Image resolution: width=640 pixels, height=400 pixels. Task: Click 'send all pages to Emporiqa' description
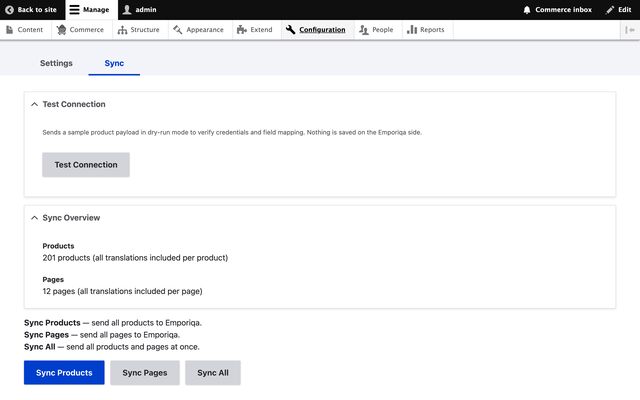click(x=130, y=335)
